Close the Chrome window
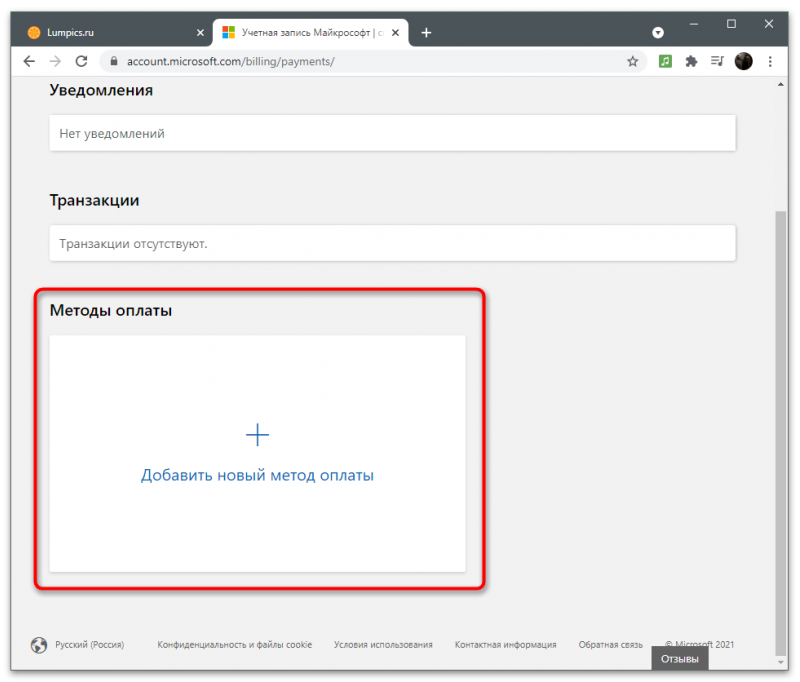 (769, 24)
